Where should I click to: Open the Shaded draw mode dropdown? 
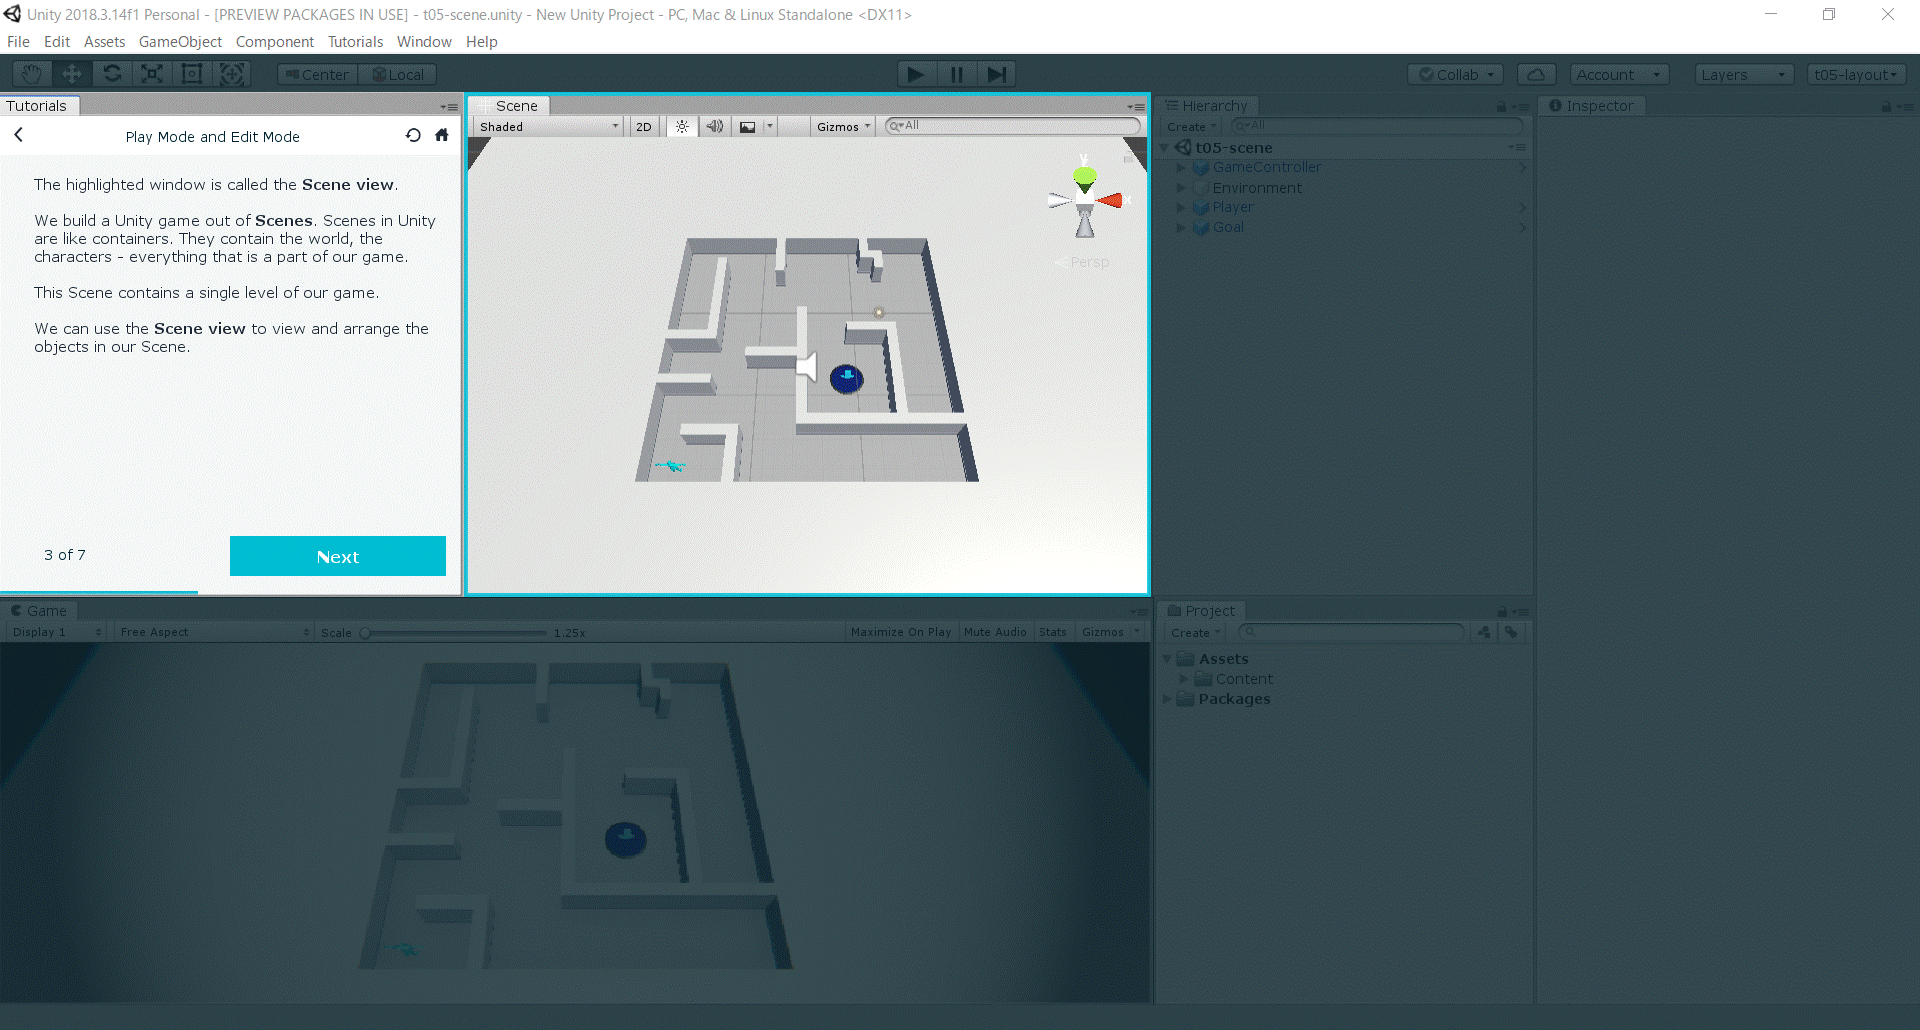[549, 127]
